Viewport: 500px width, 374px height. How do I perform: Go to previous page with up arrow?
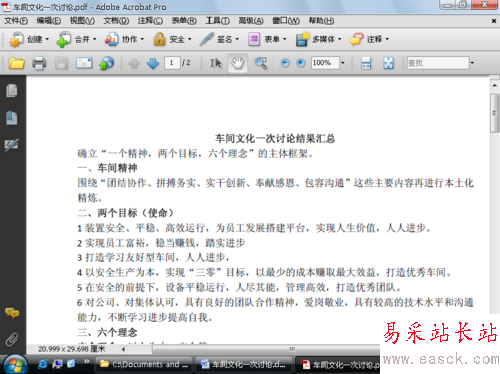(134, 63)
